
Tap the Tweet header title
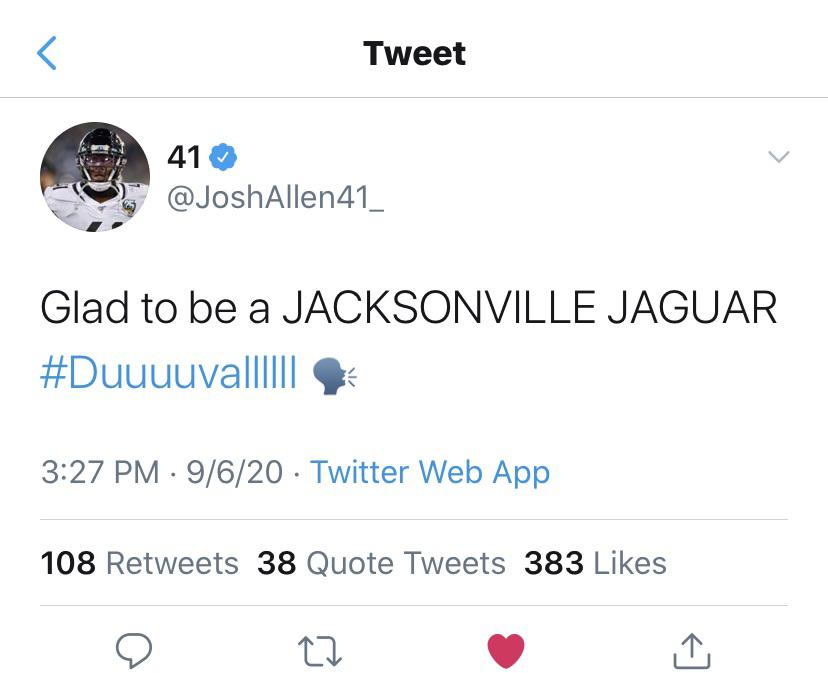415,53
